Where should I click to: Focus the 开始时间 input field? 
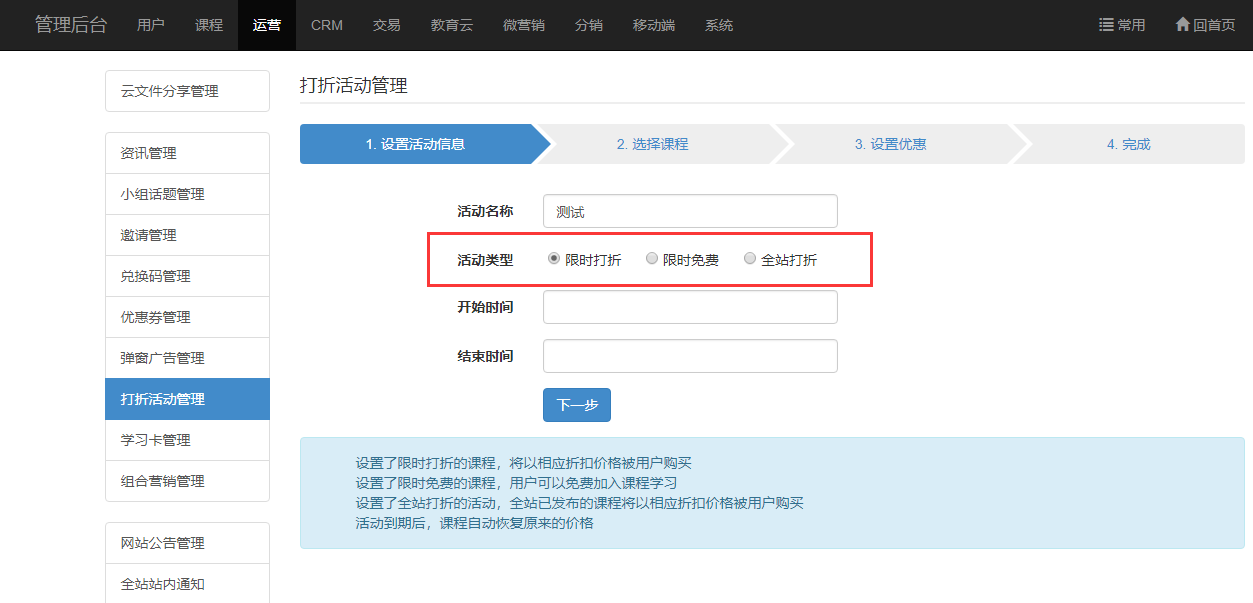(690, 307)
